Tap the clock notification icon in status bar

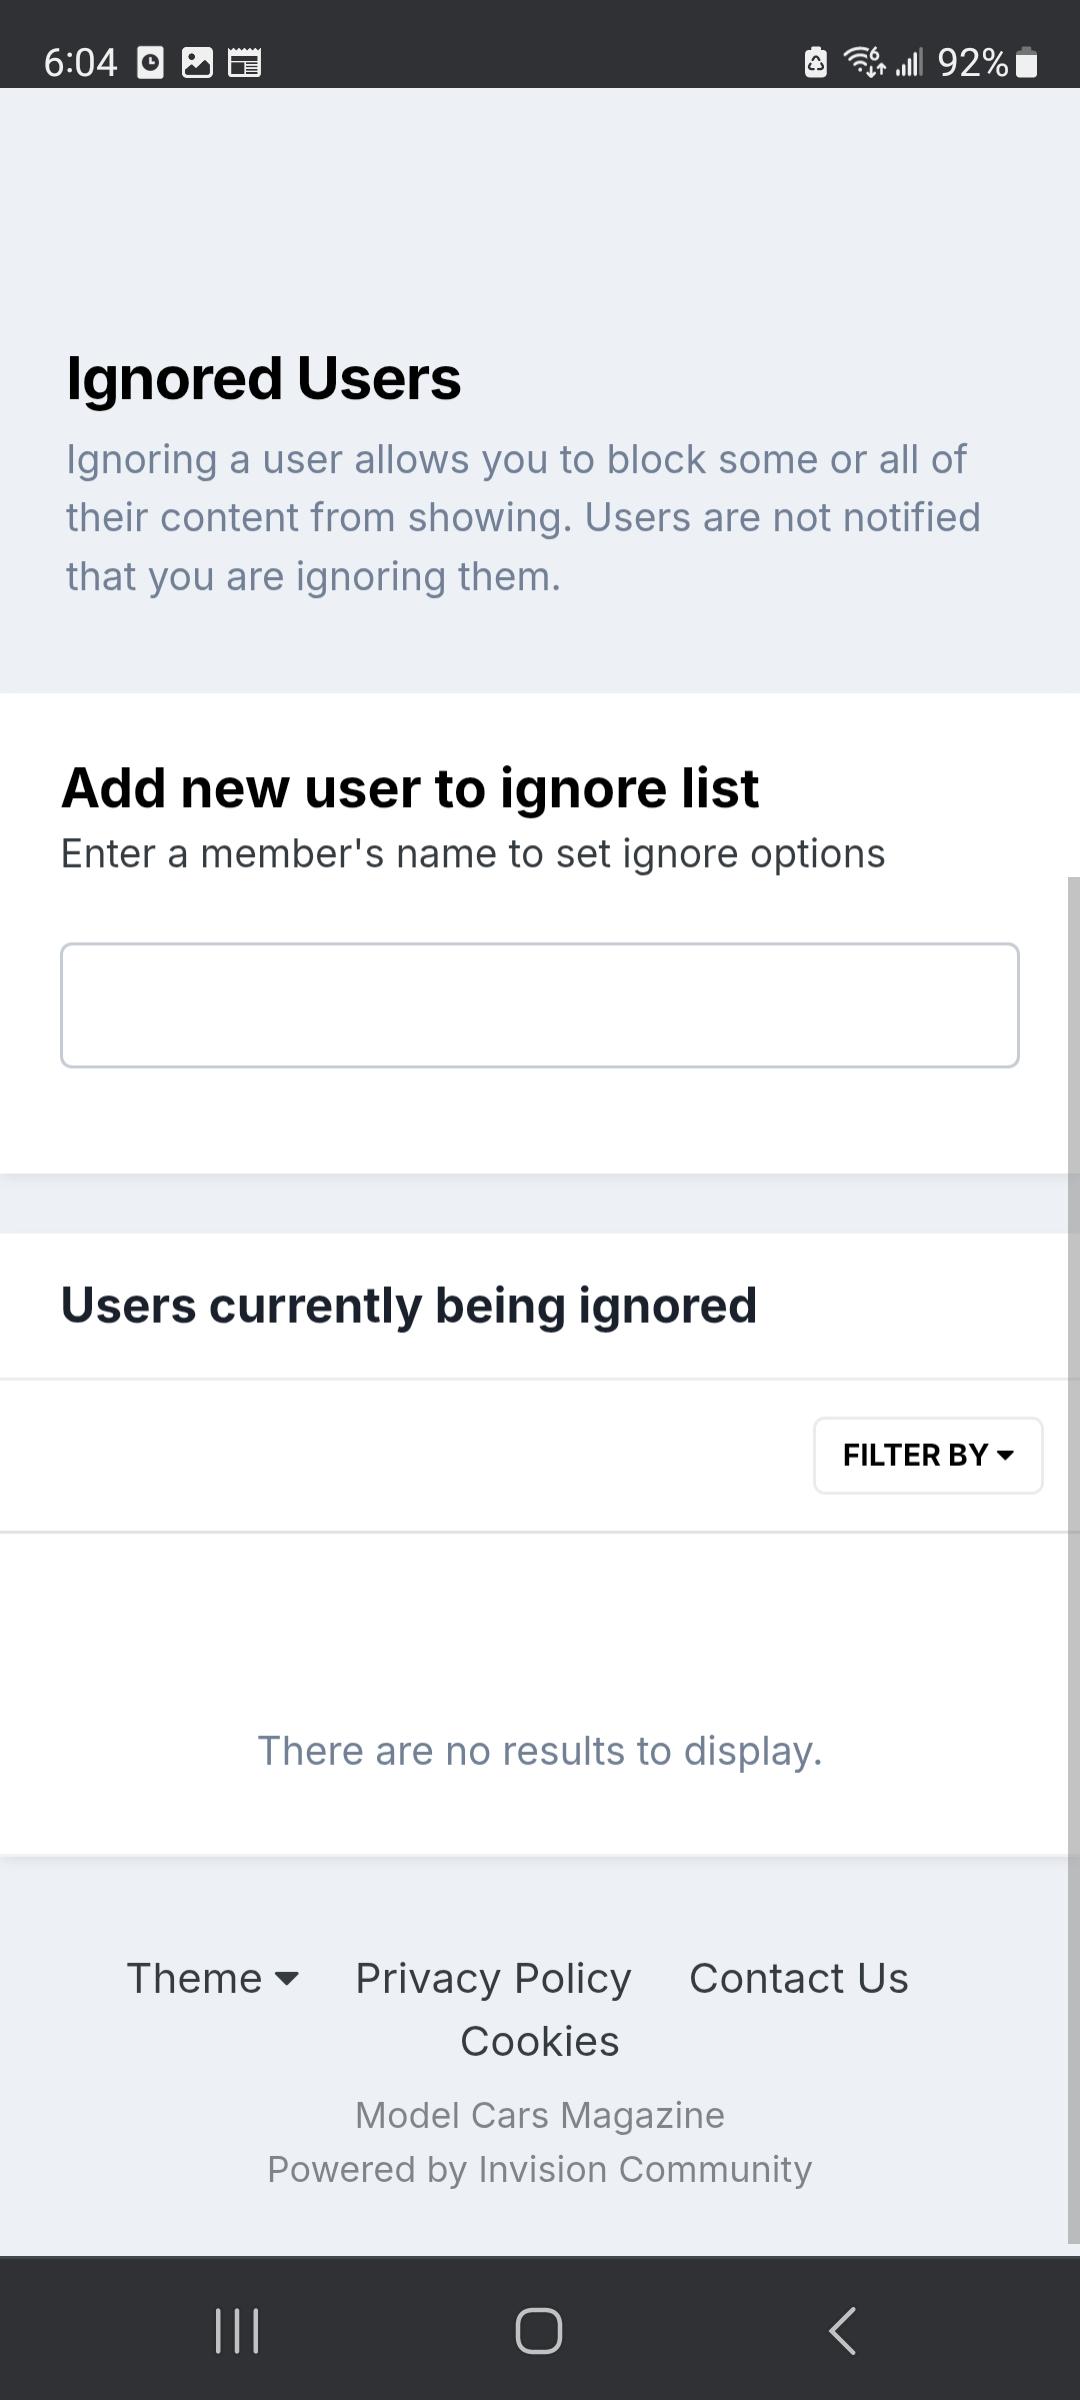(150, 63)
